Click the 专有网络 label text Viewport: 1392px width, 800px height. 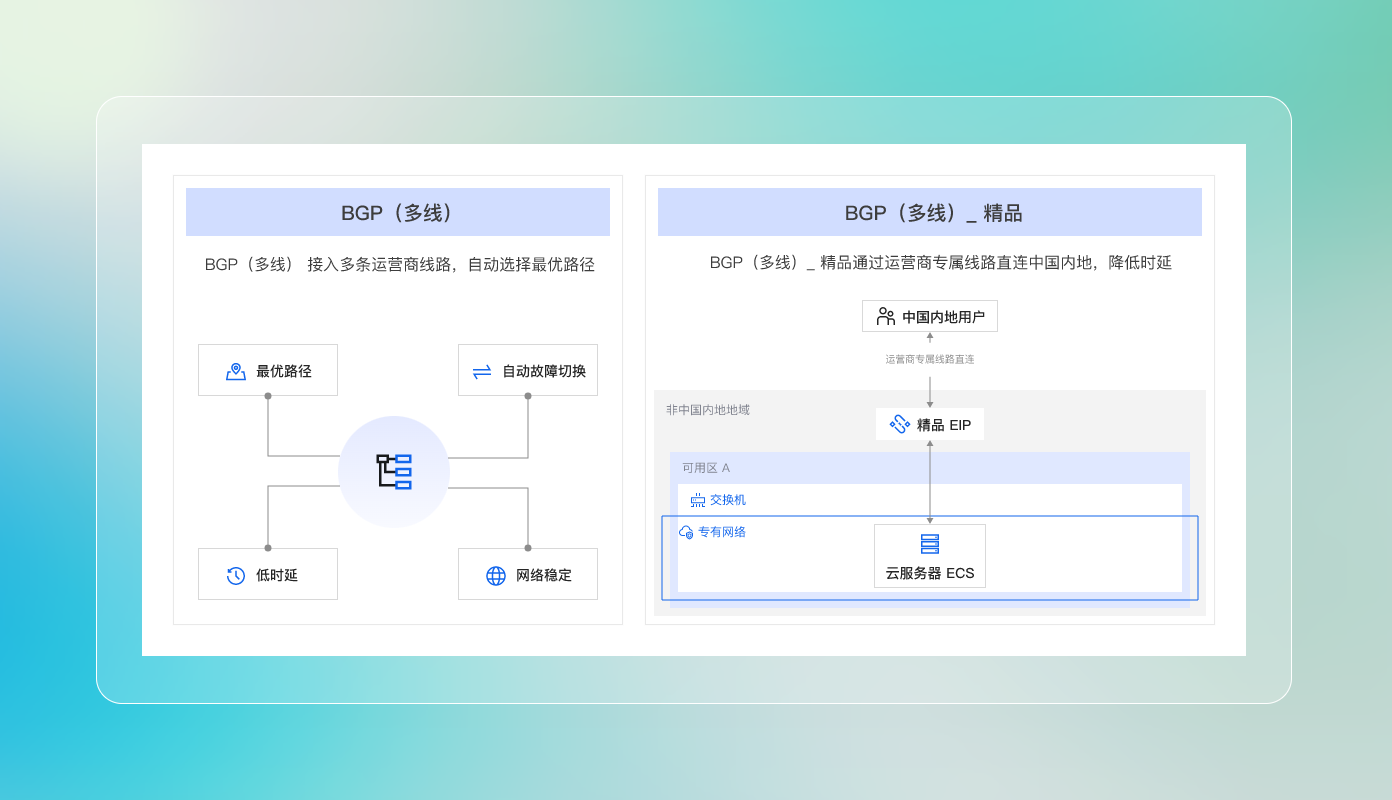722,532
